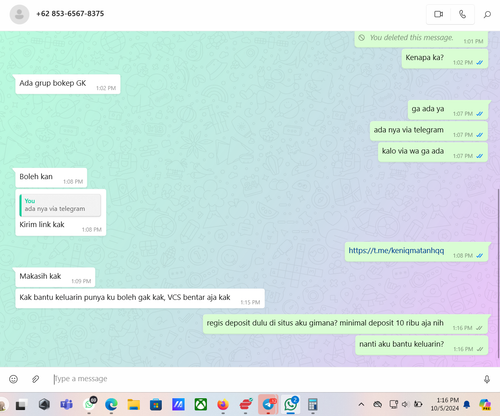Image resolution: width=500 pixels, height=416 pixels.
Task: Open the contact's profile picture
Action: [x=19, y=14]
